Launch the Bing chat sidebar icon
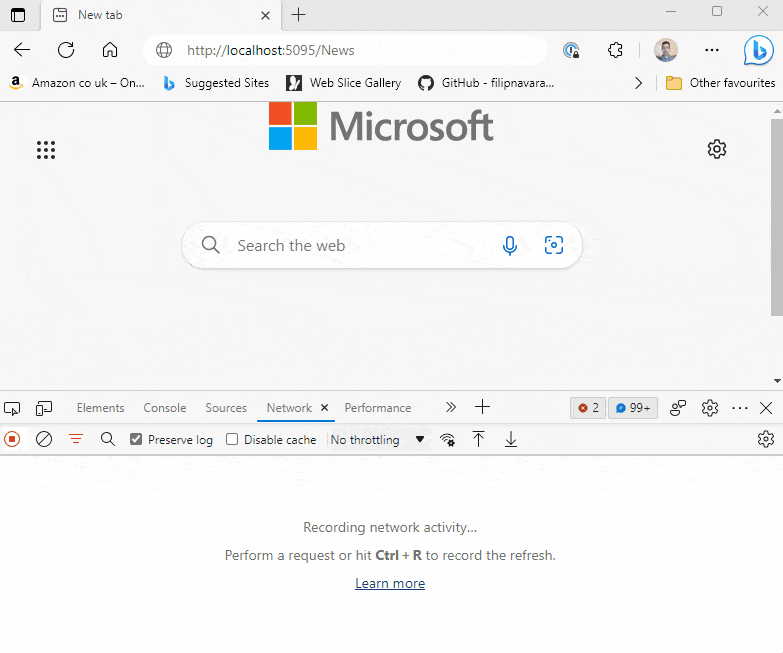The width and height of the screenshot is (783, 653). [x=758, y=50]
